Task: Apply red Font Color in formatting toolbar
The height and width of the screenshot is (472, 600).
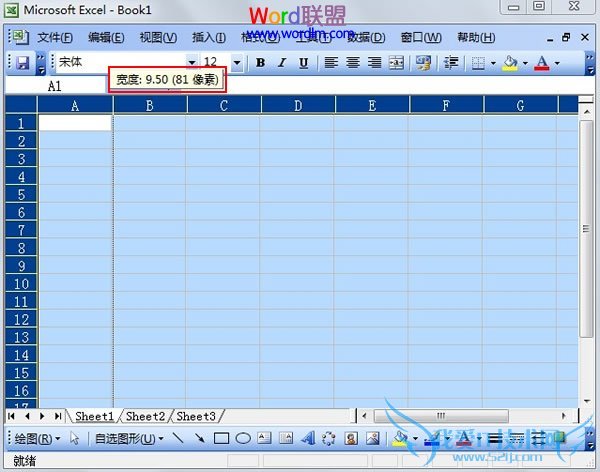Action: (x=542, y=63)
